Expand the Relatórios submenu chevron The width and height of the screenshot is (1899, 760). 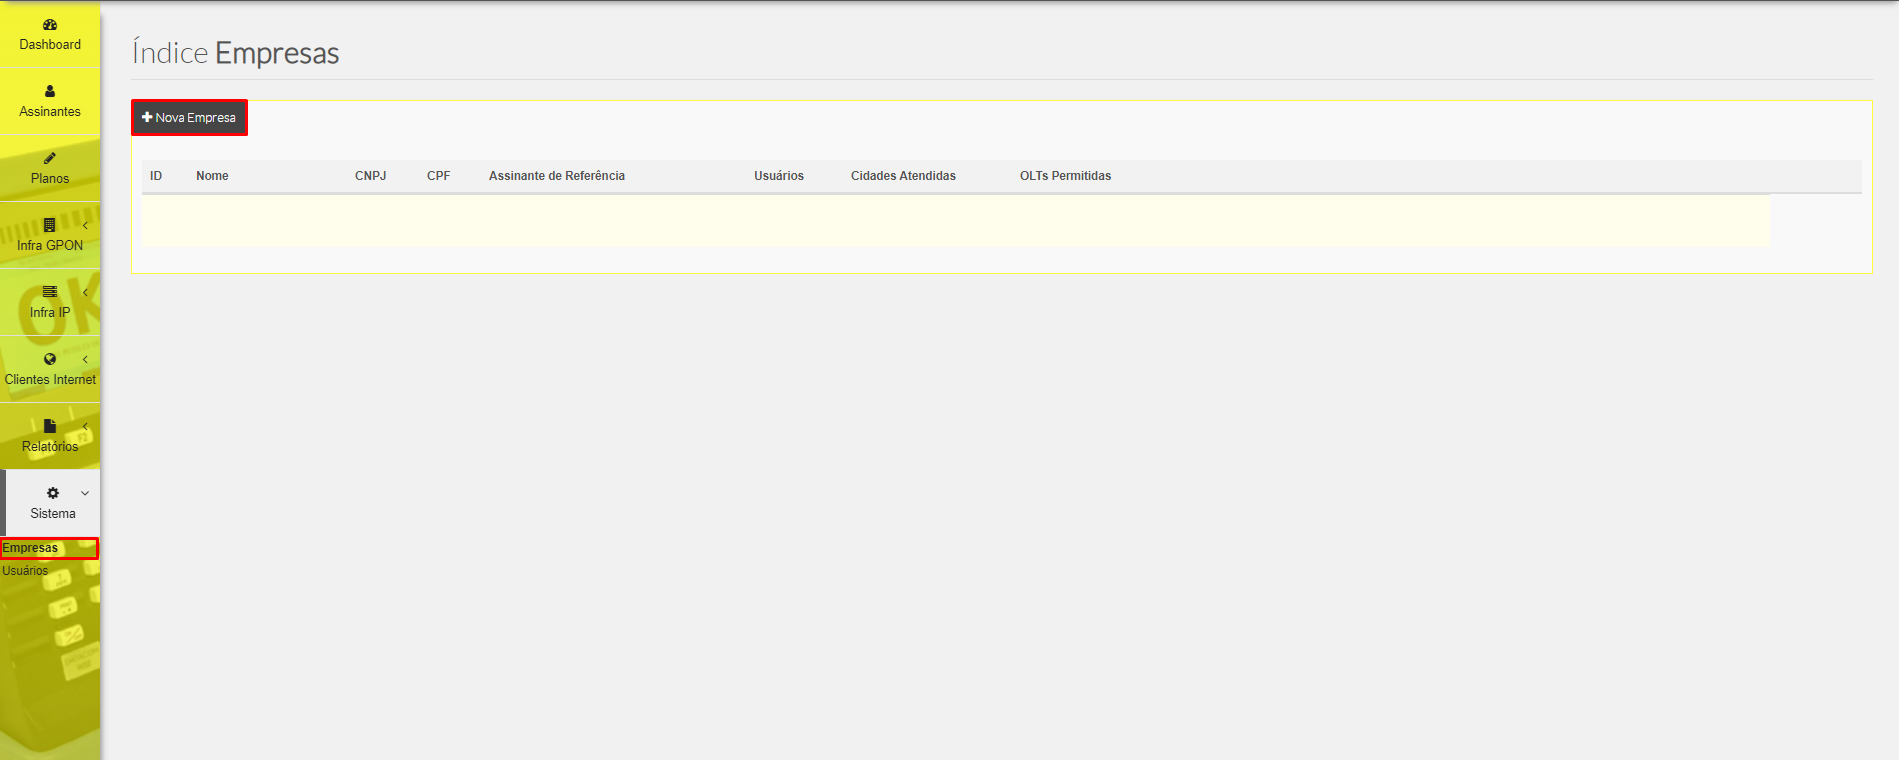[x=85, y=427]
